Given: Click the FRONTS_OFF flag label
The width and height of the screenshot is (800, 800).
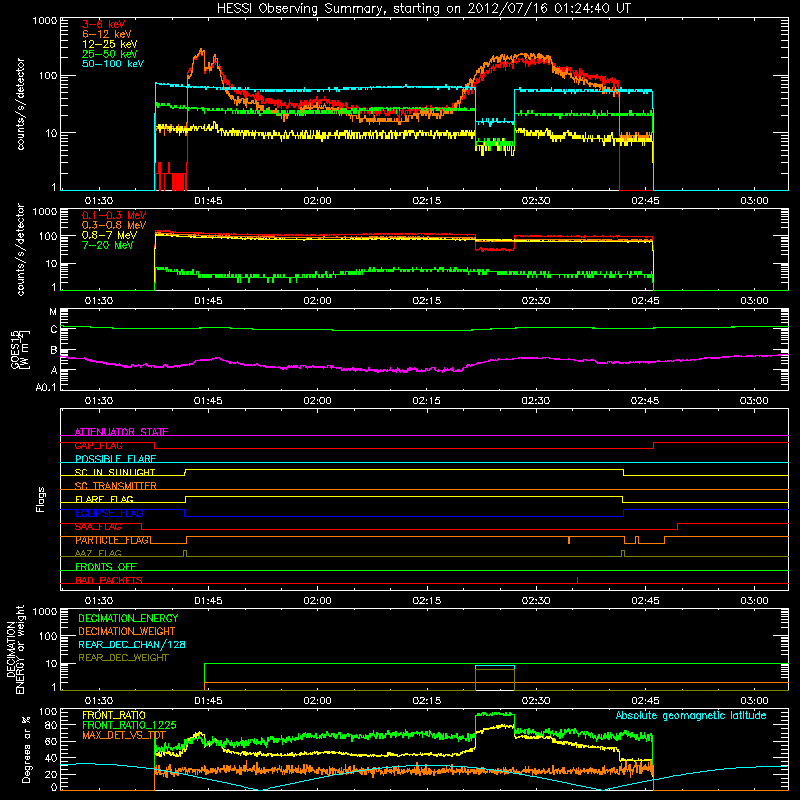Looking at the screenshot, I should pos(106,567).
